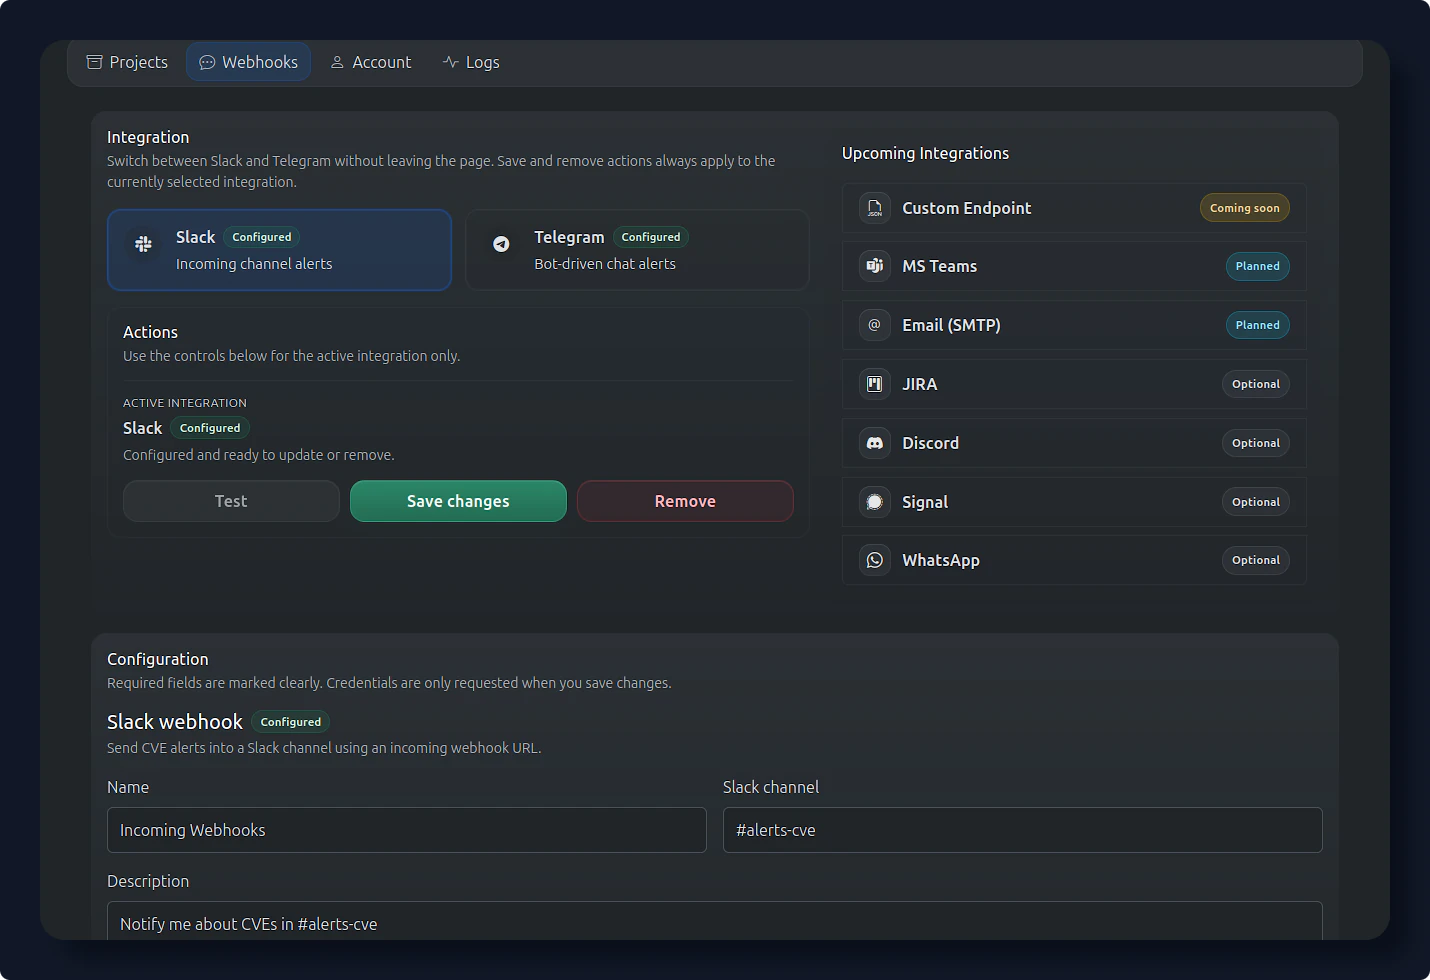Click the Configuration heading

coord(158,659)
